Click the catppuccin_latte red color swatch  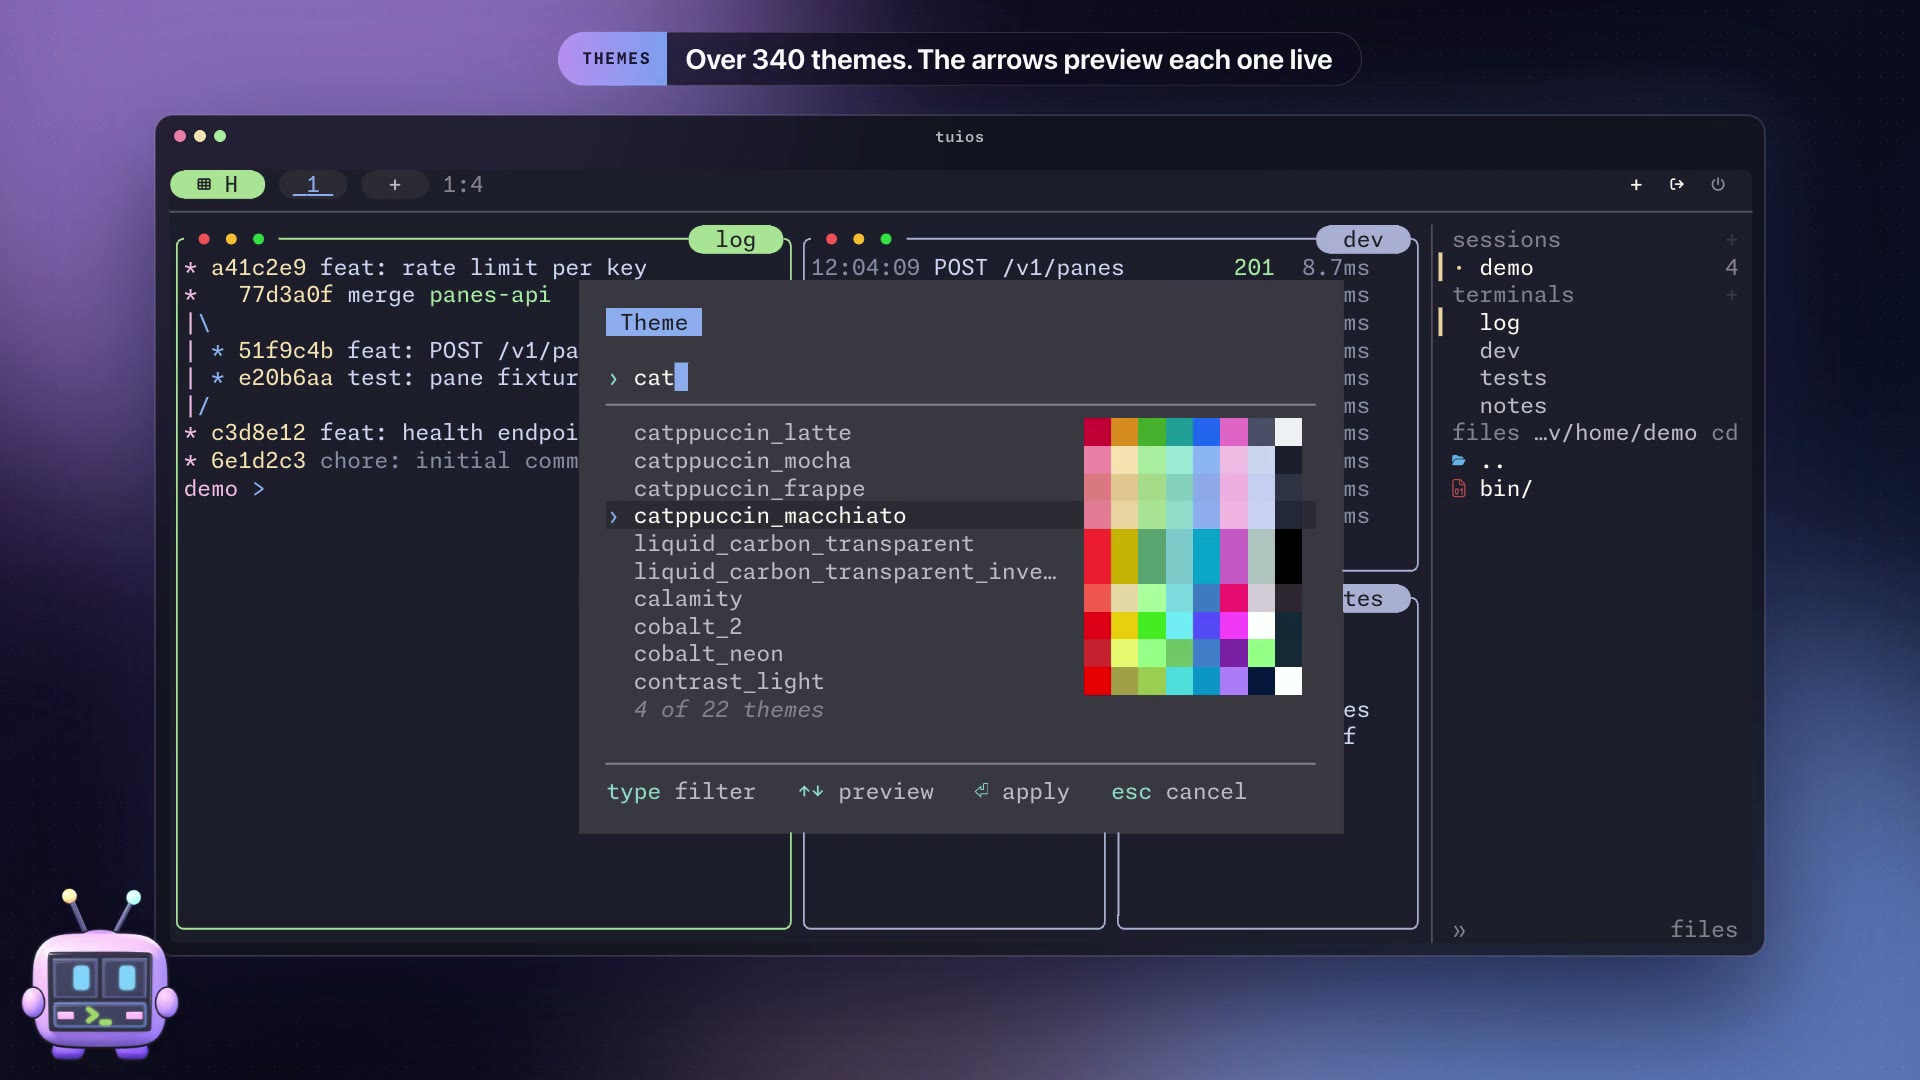1097,432
